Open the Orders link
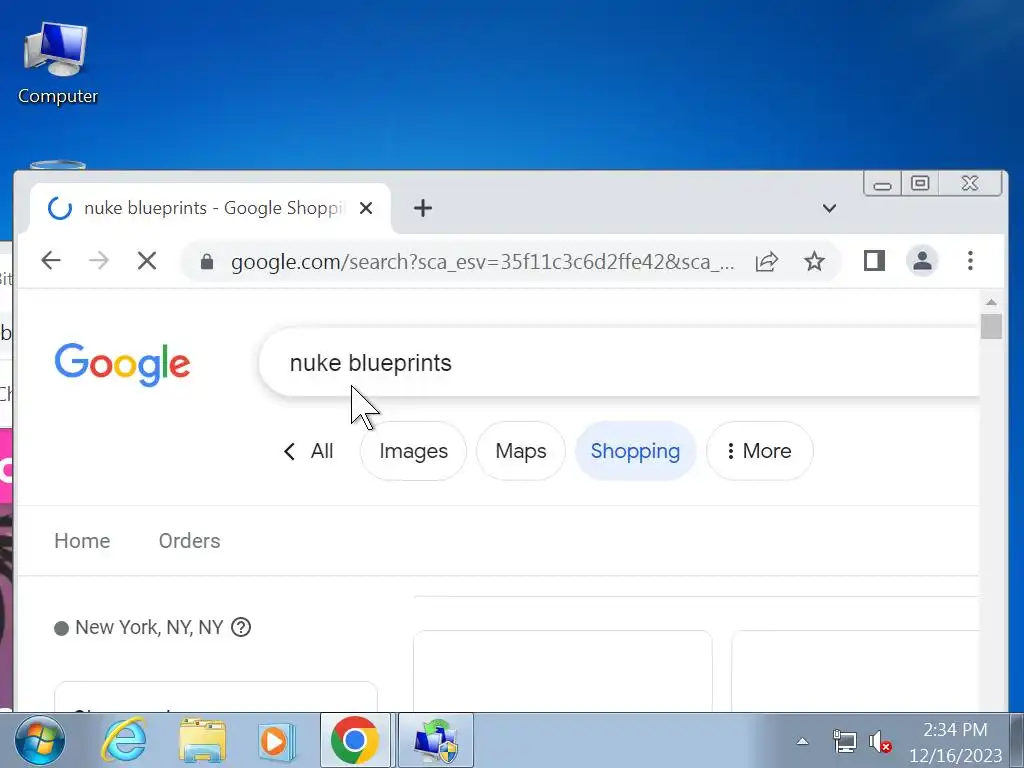Image resolution: width=1024 pixels, height=768 pixels. (189, 541)
